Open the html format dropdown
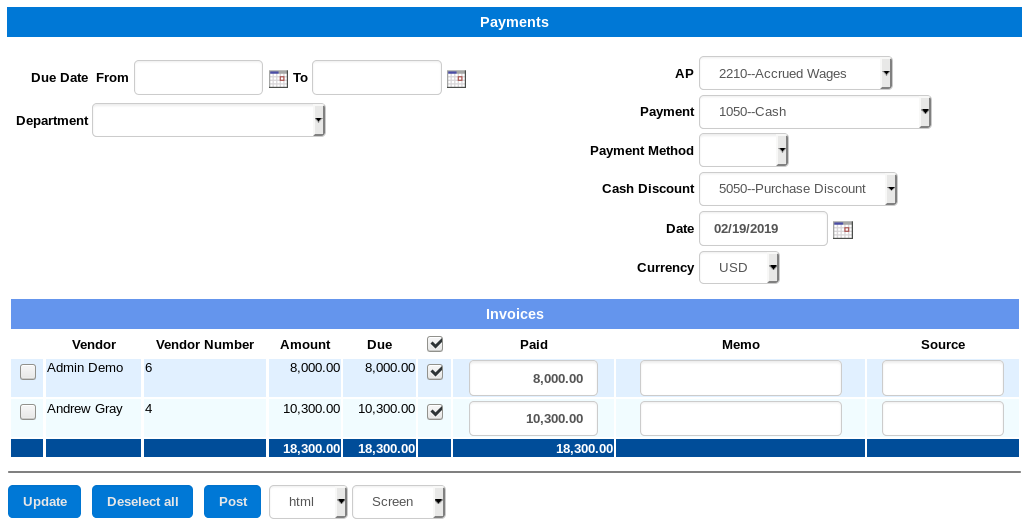 point(308,502)
